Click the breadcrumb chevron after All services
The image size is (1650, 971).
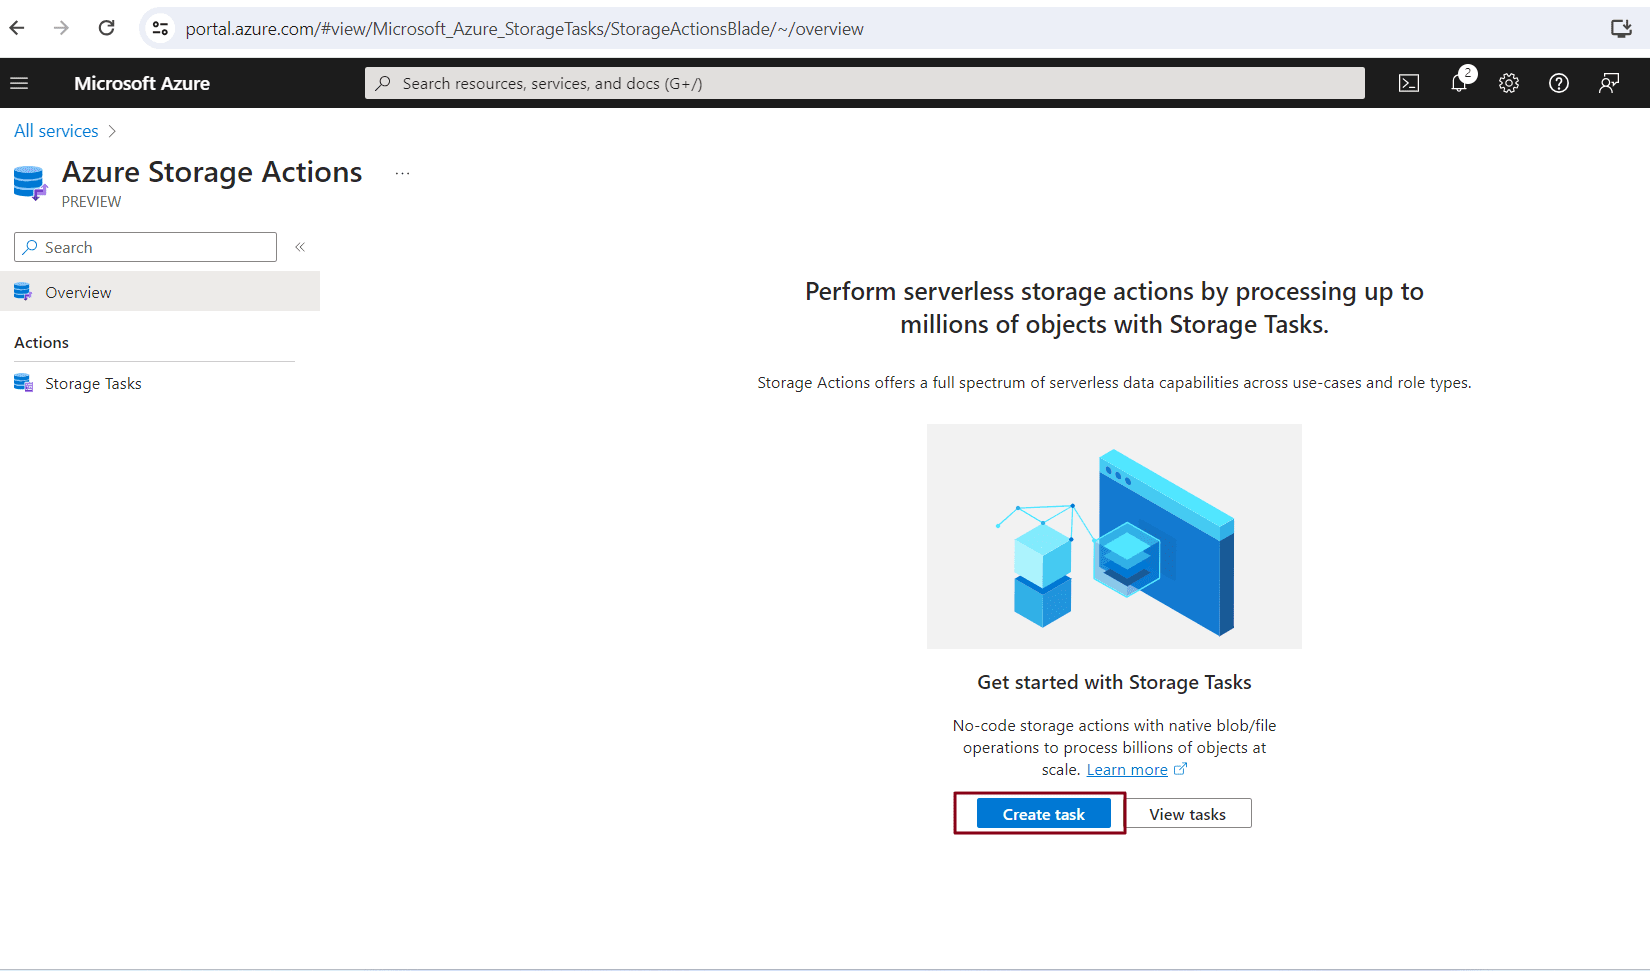112,131
